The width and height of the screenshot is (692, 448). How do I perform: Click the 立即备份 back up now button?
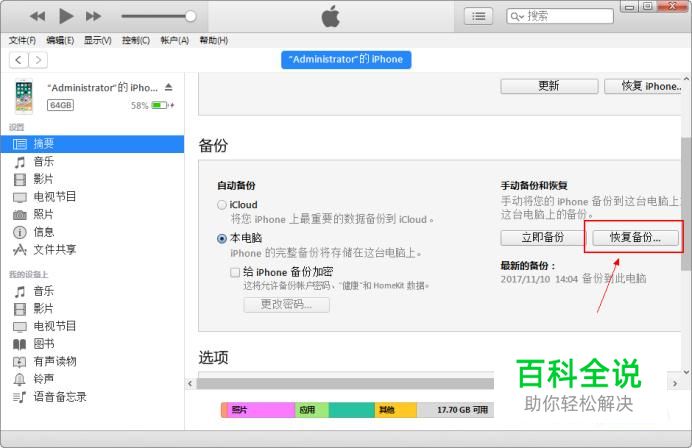[543, 237]
